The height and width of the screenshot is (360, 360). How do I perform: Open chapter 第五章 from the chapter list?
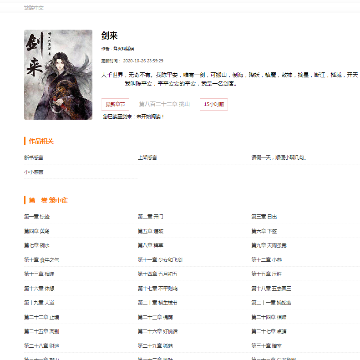click(x=151, y=231)
